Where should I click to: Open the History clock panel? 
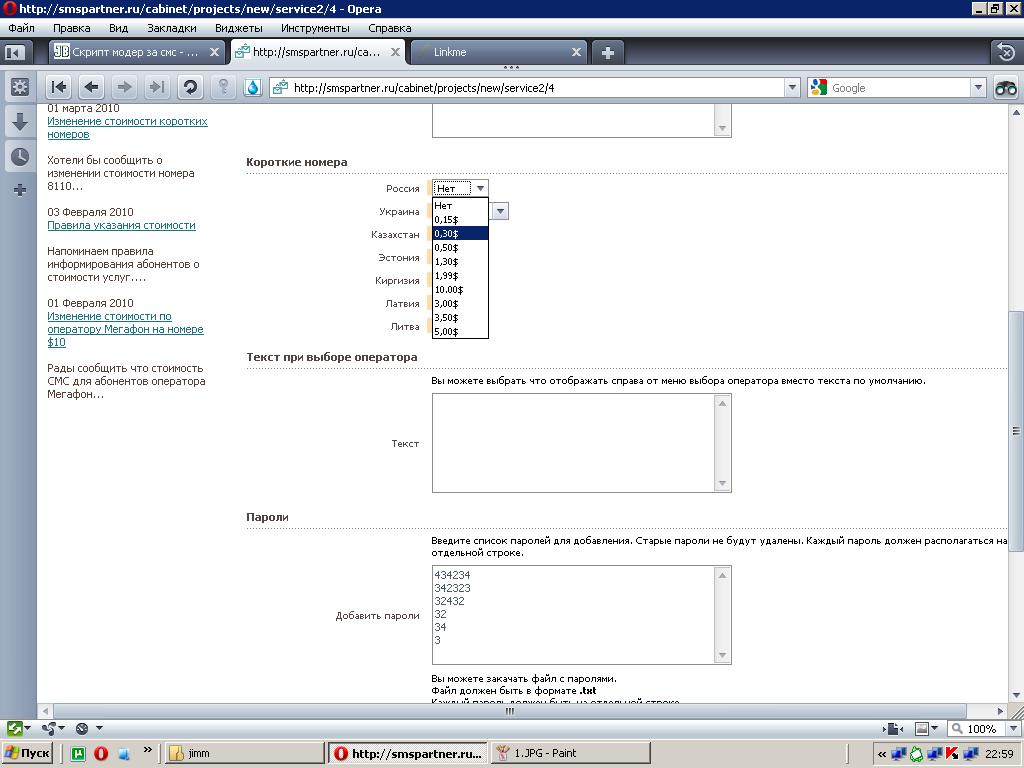click(x=20, y=157)
